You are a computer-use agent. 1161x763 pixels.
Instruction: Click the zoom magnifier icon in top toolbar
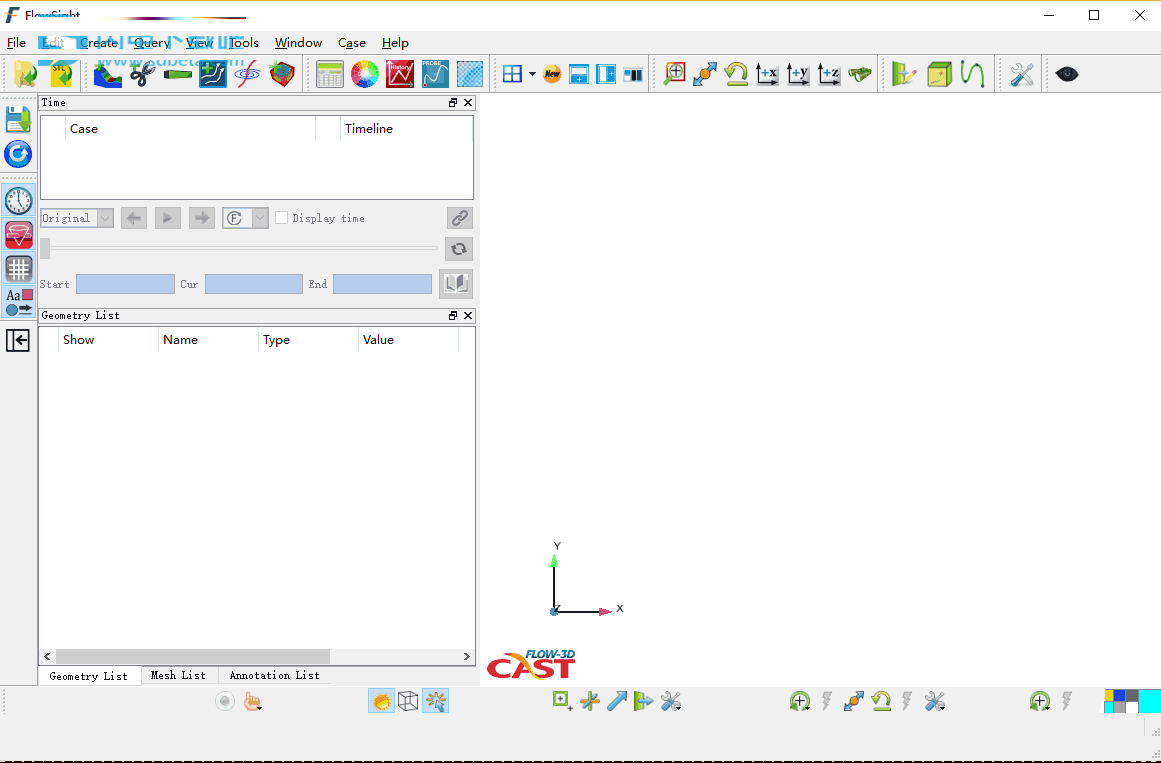[674, 74]
